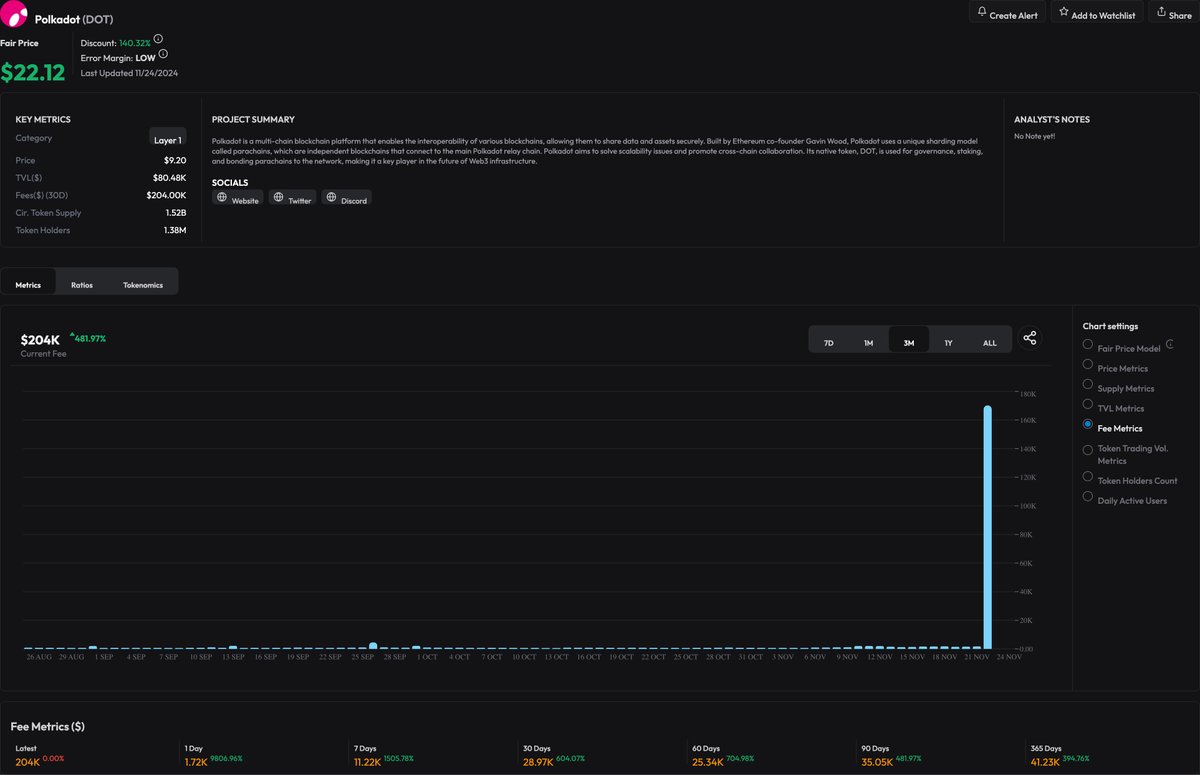Click the Create Alert button
The height and width of the screenshot is (775, 1200).
pyautogui.click(x=1006, y=12)
